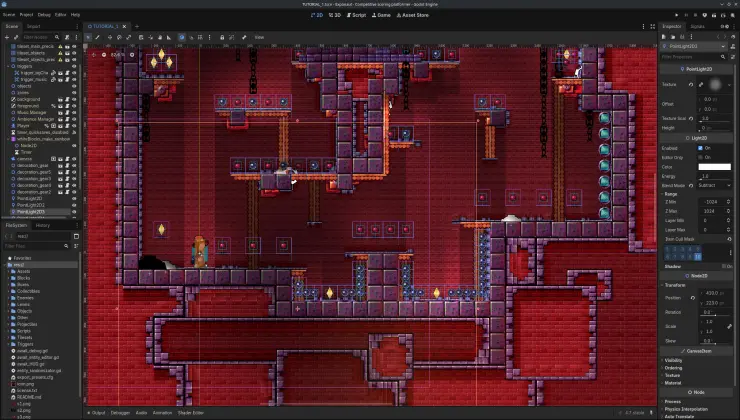Switch to the Import tab

pos(34,26)
